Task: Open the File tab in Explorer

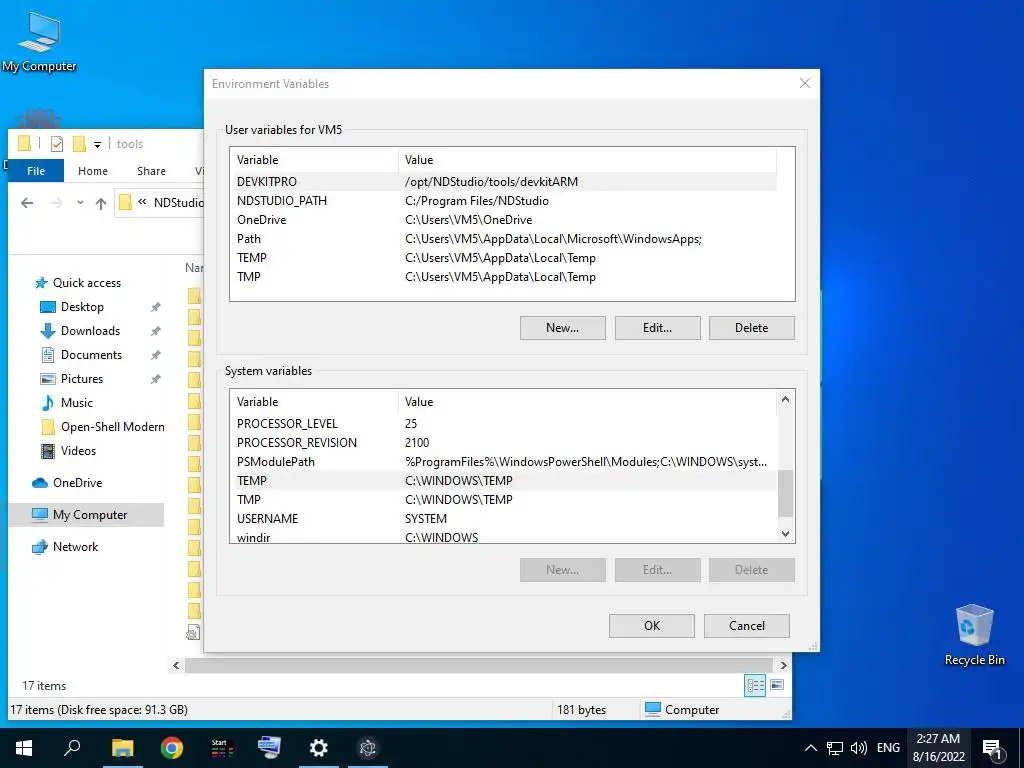Action: pos(36,171)
